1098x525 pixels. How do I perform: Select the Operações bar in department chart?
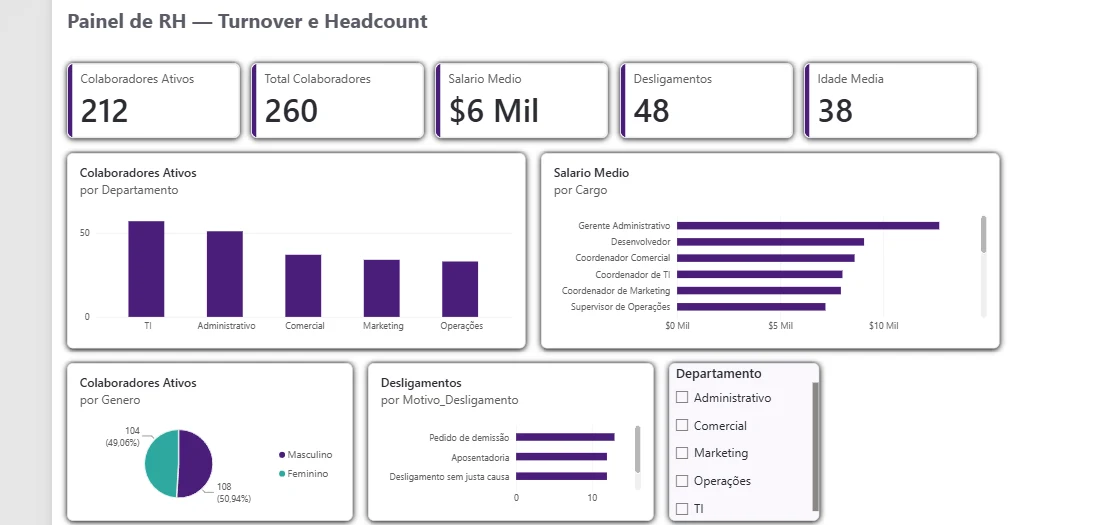(x=460, y=289)
